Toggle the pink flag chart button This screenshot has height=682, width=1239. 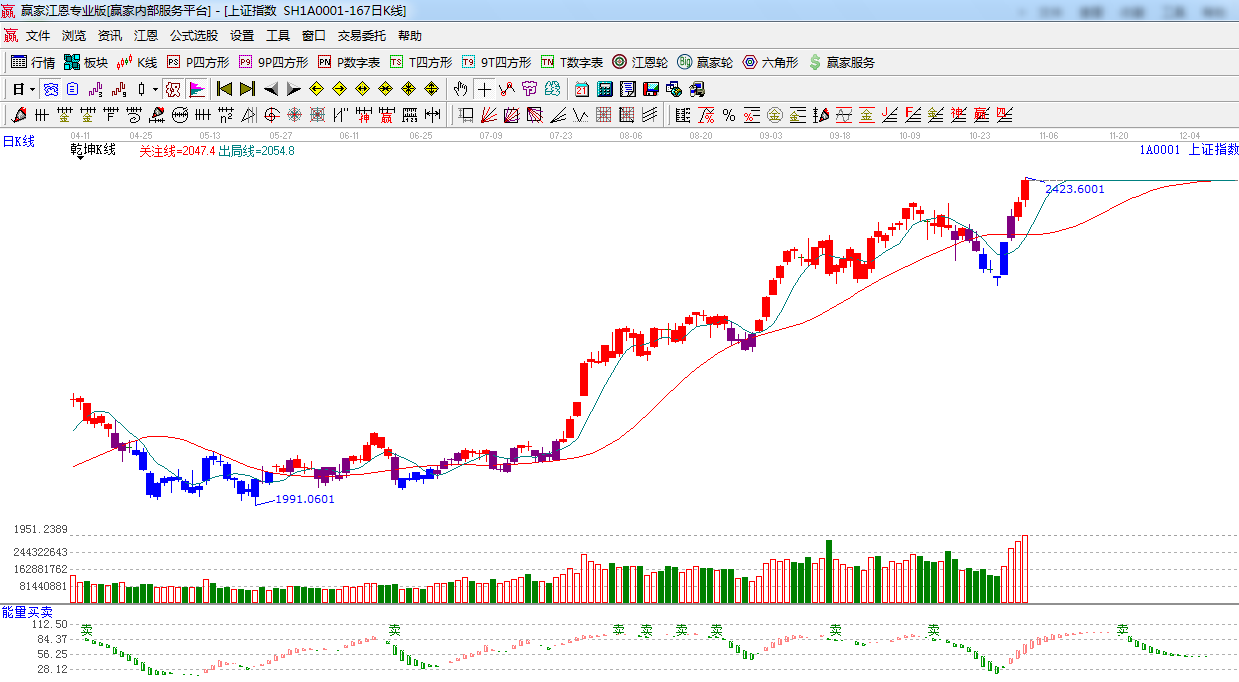[197, 89]
